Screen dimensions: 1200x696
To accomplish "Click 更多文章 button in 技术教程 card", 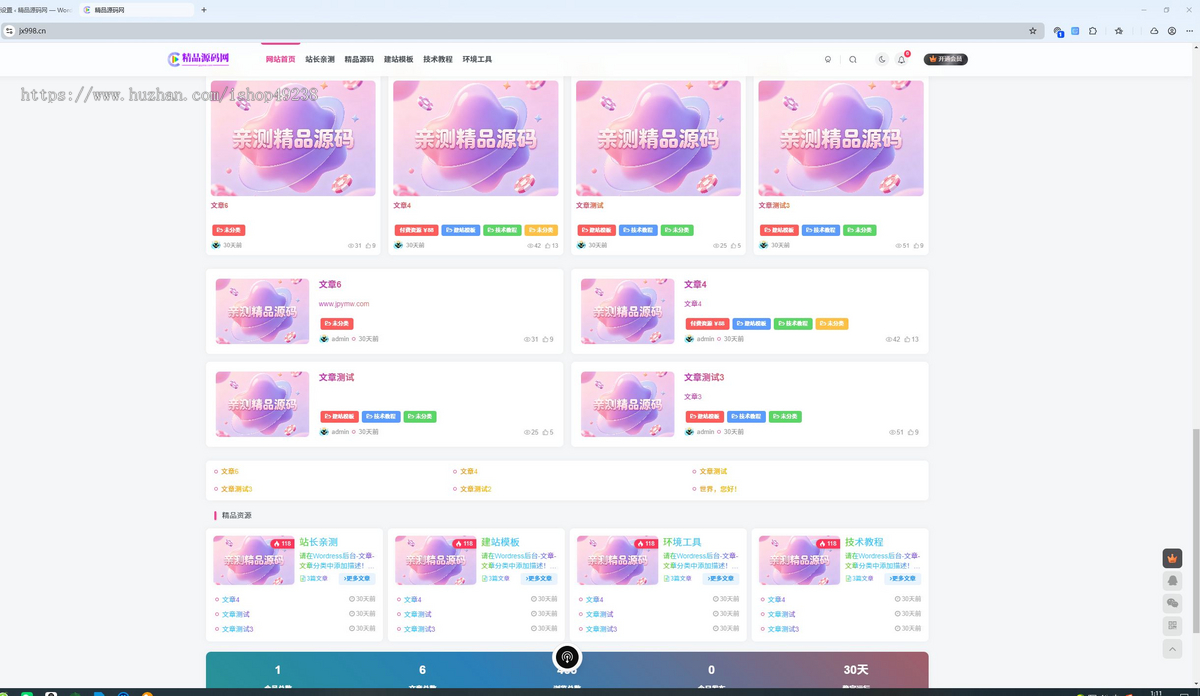I will [903, 578].
